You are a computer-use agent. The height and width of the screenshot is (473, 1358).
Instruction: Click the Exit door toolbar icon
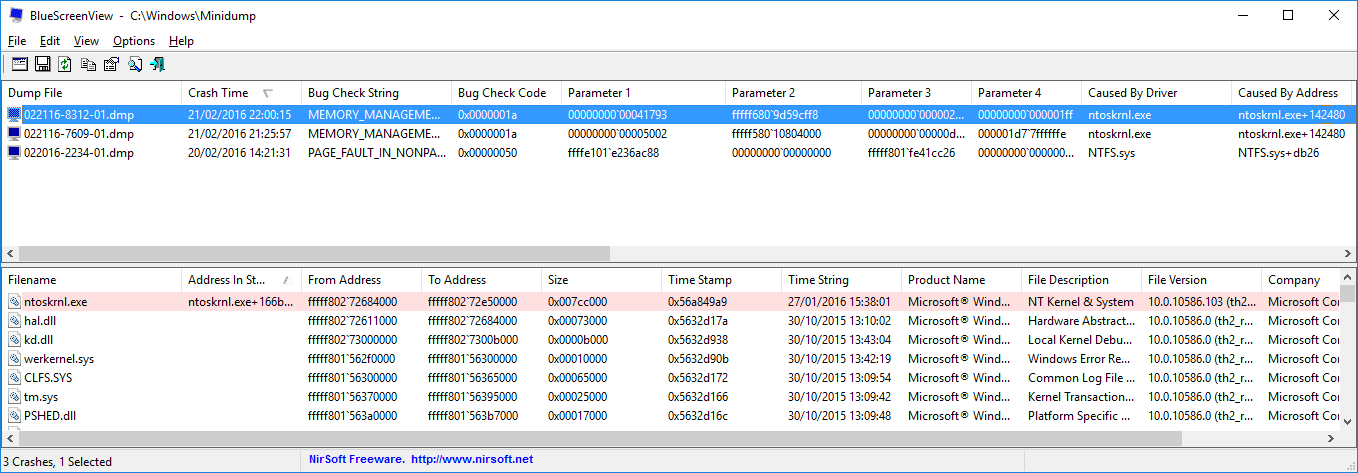coord(157,64)
